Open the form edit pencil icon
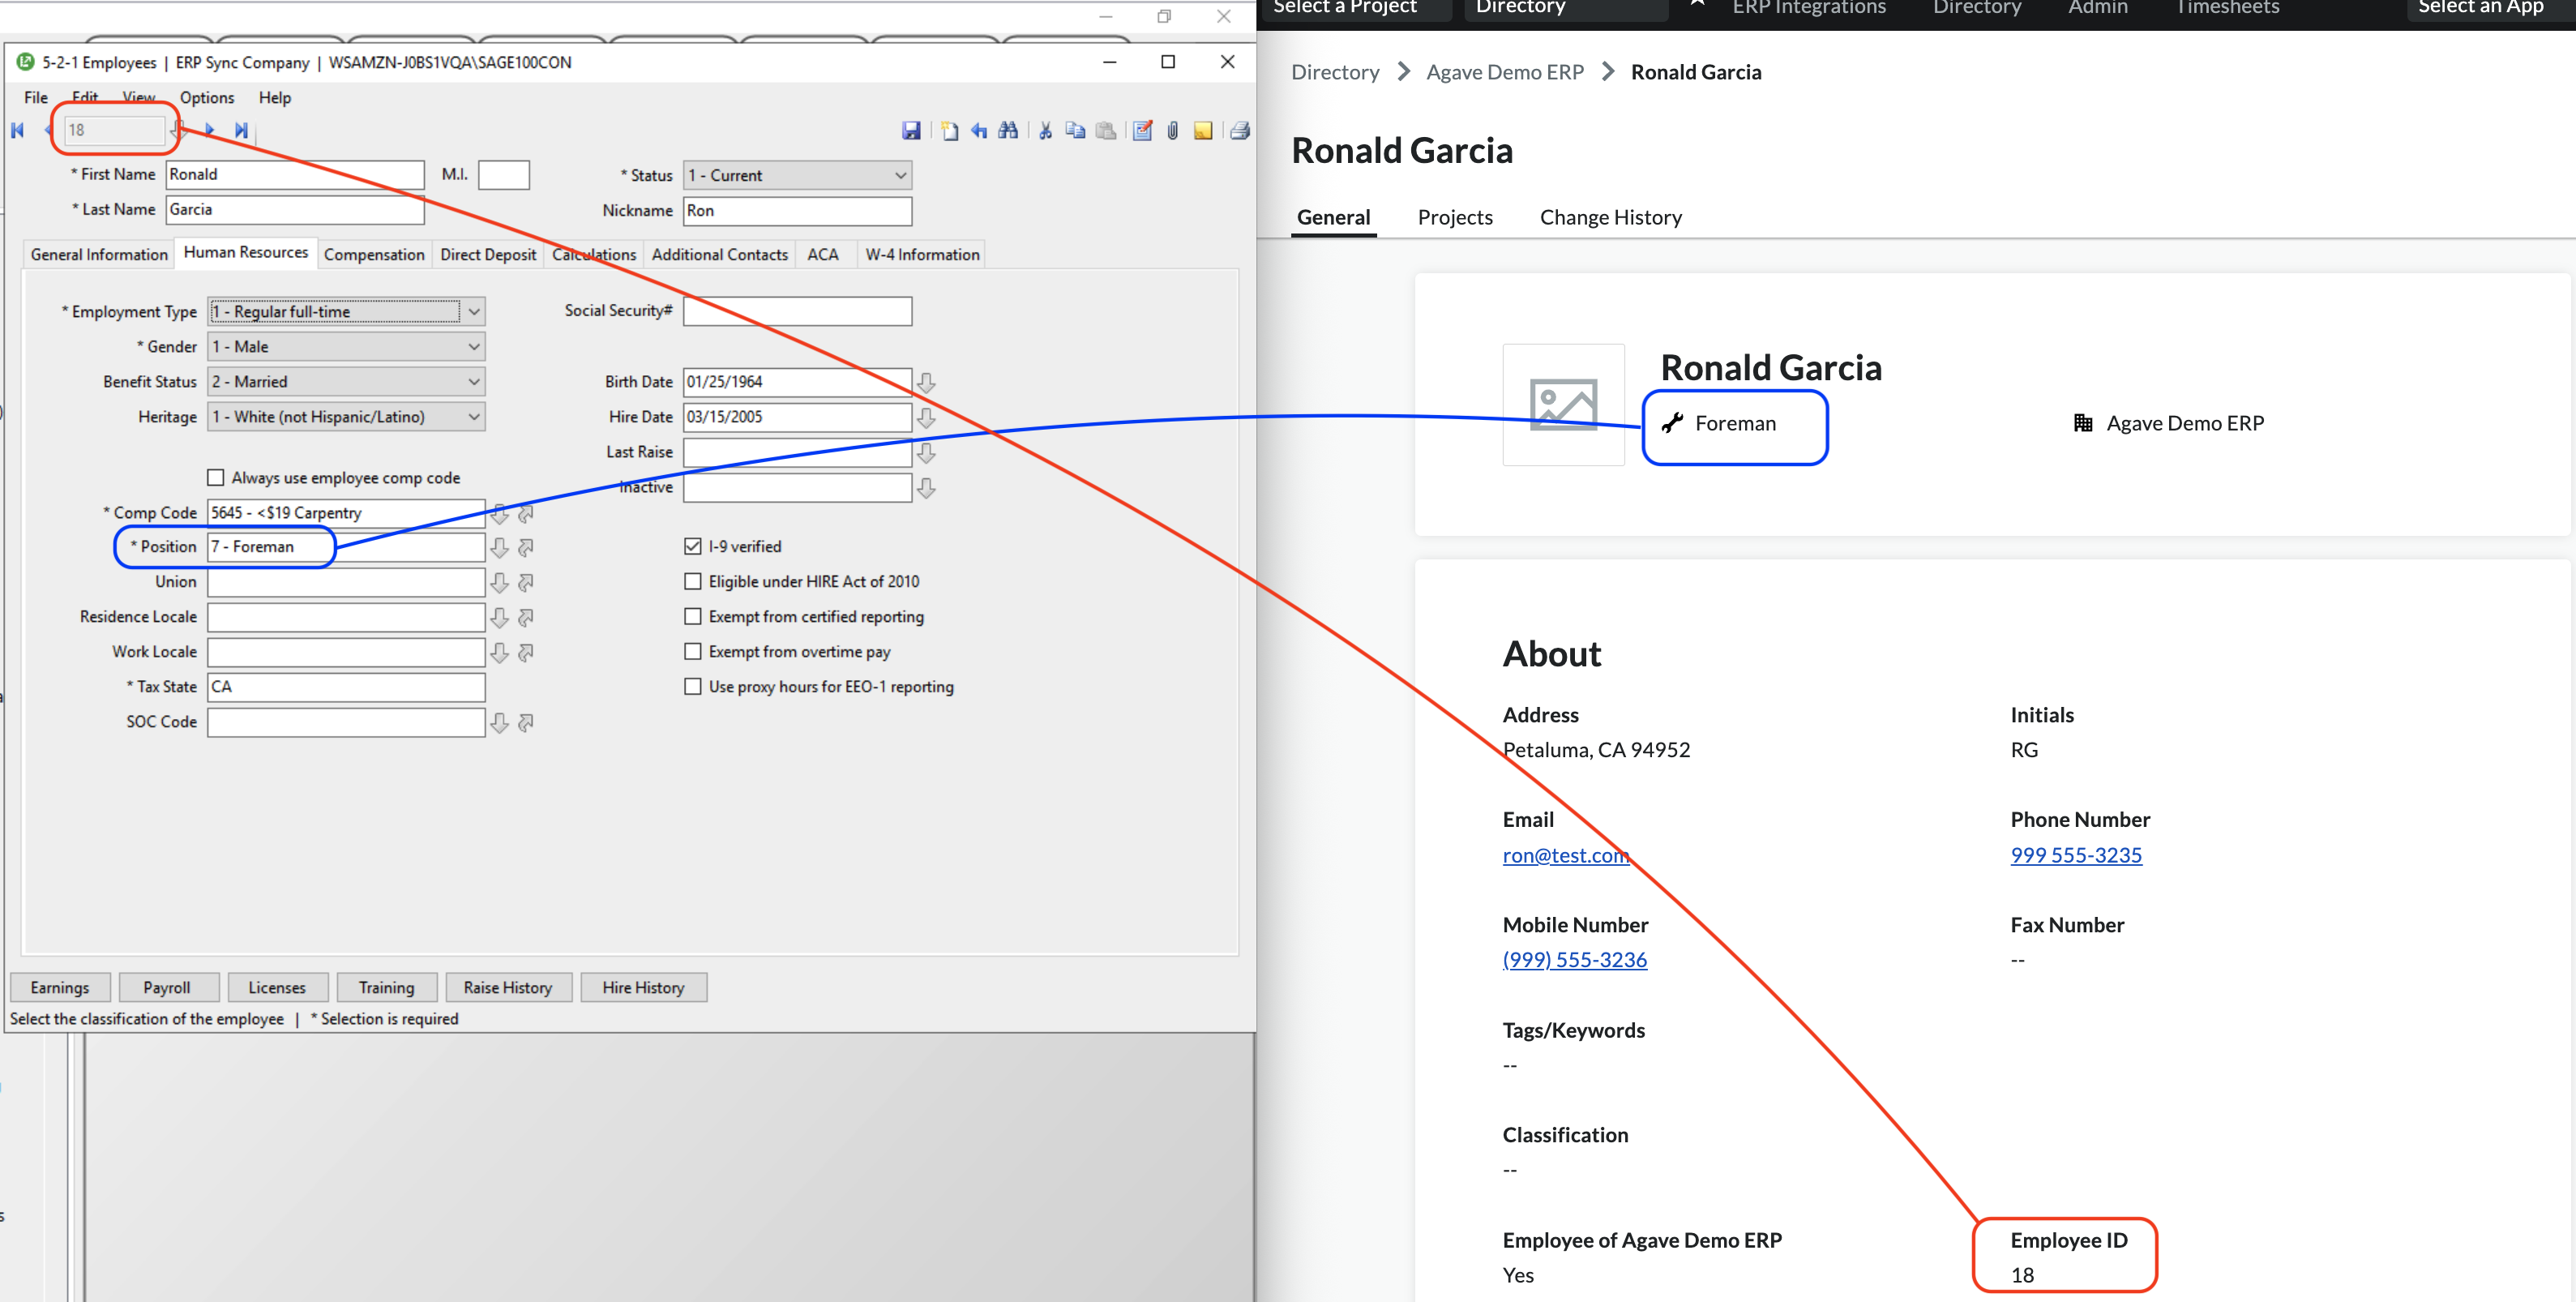 (1142, 130)
